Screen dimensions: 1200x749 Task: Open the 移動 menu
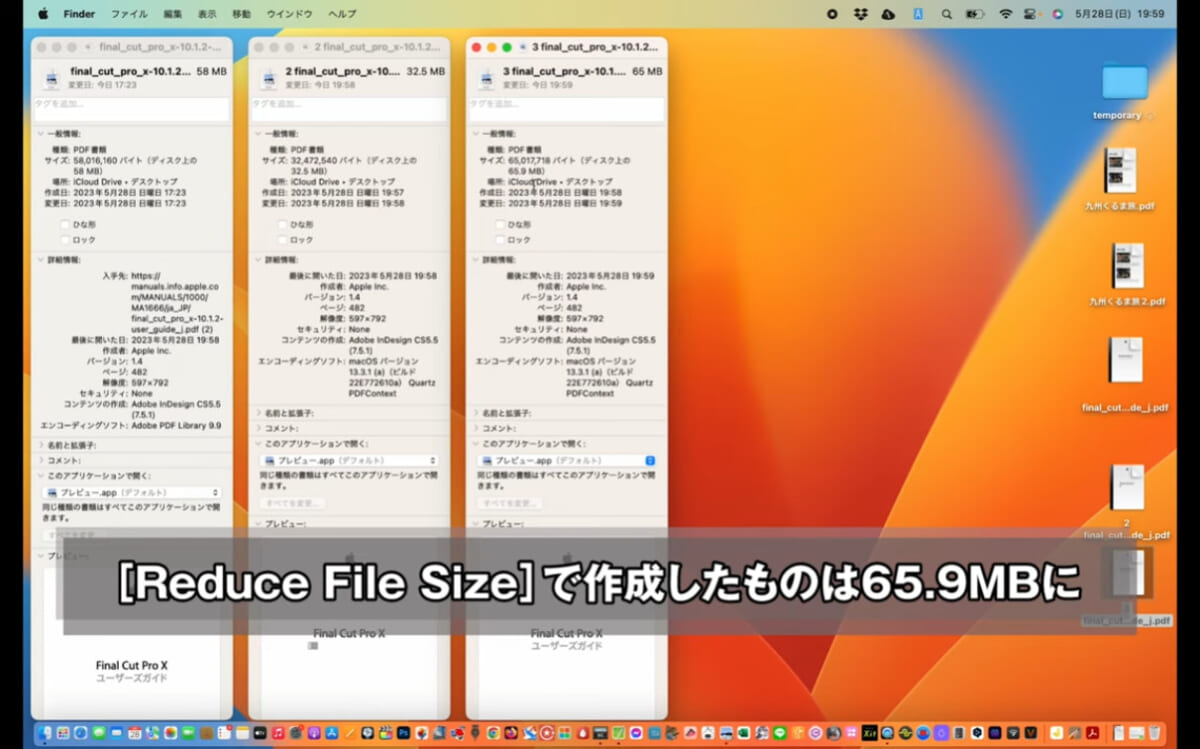(241, 14)
